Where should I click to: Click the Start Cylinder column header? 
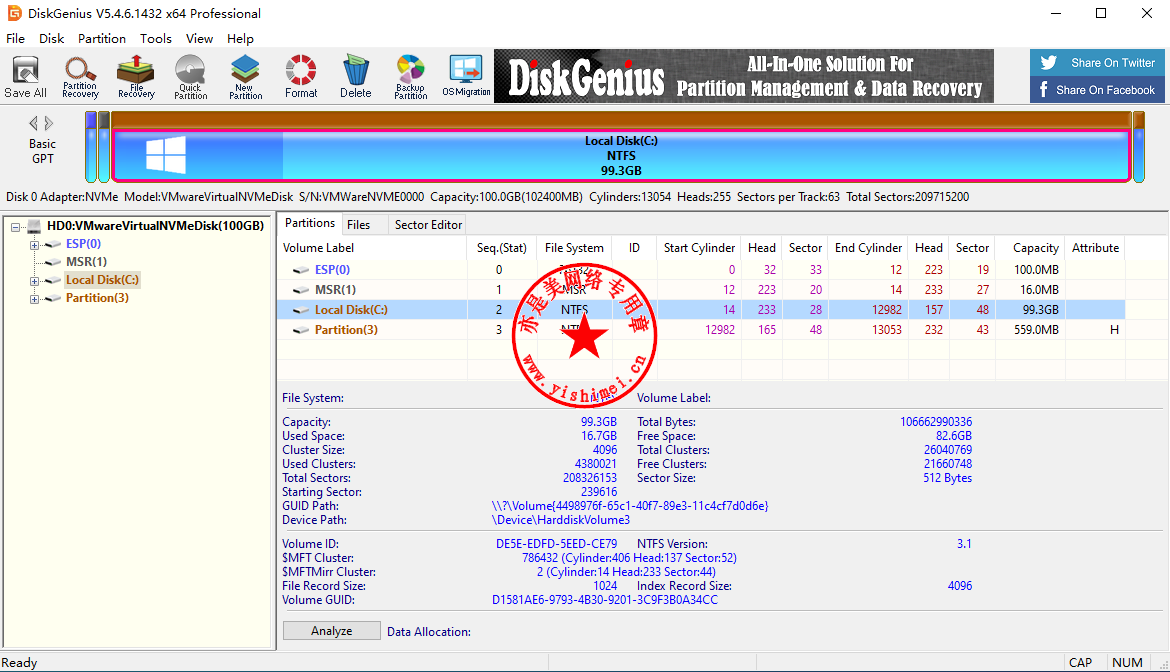(699, 248)
